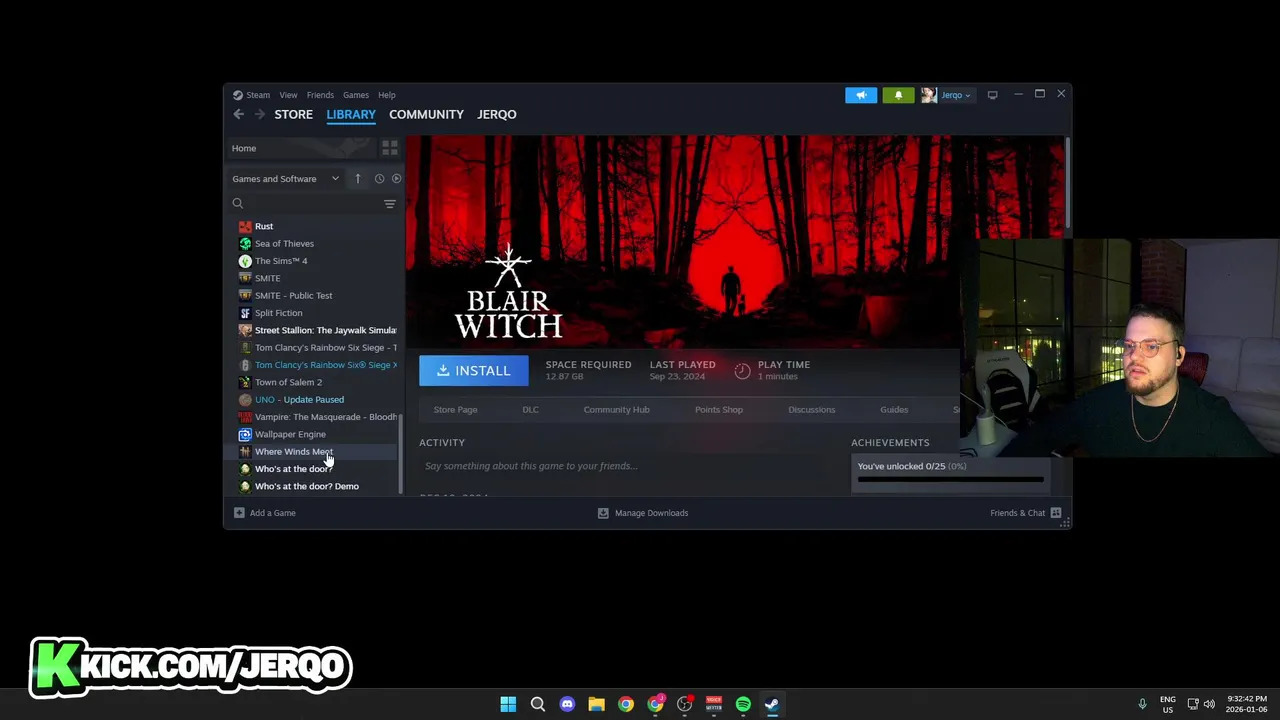Screen dimensions: 1280x720
Task: Open the Points Shop link
Action: [719, 409]
